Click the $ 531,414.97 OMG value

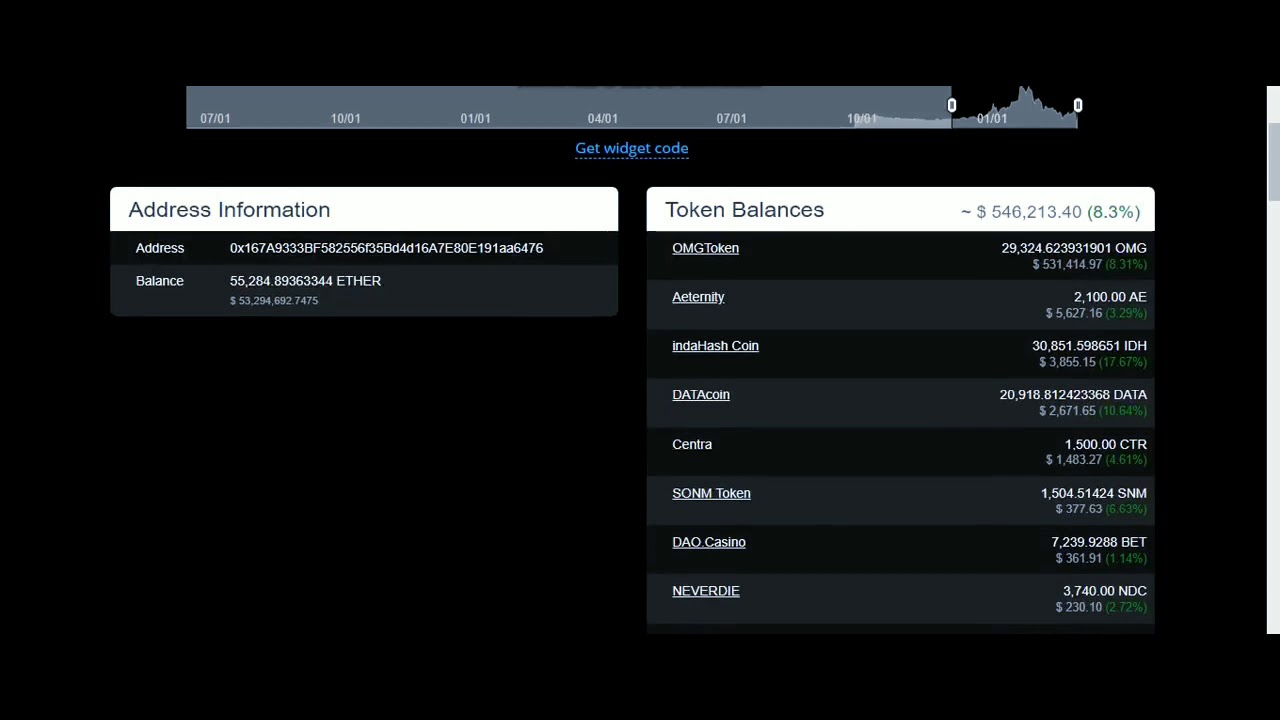pyautogui.click(x=1067, y=265)
